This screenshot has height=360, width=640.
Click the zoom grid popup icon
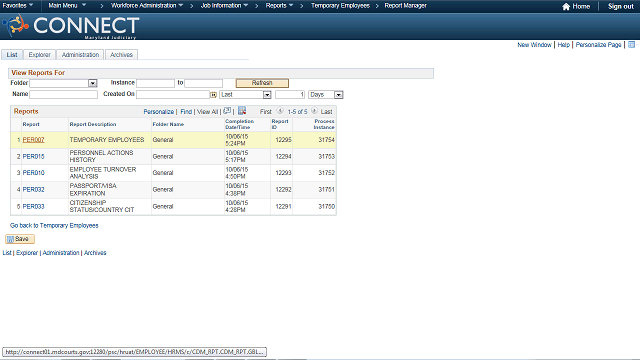[227, 111]
